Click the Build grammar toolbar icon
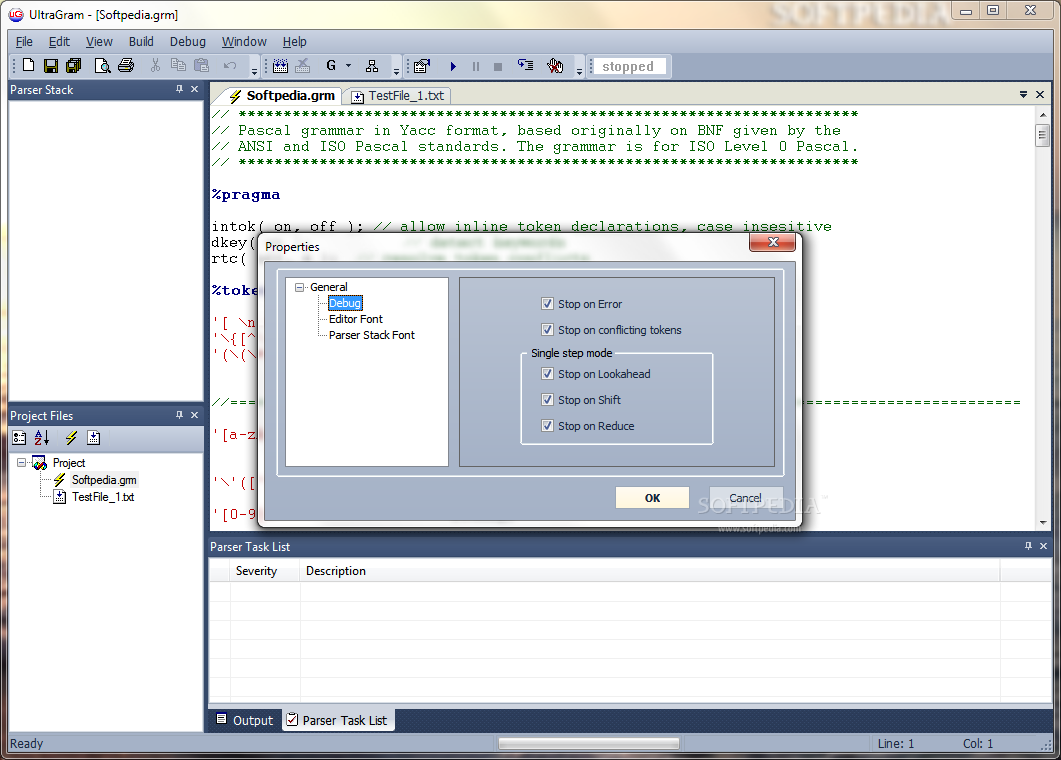Image resolution: width=1061 pixels, height=760 pixels. (x=281, y=66)
